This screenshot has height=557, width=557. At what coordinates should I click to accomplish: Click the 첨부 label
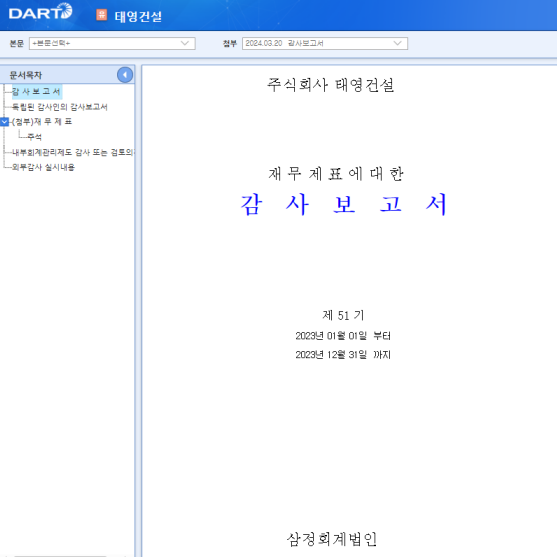point(230,43)
